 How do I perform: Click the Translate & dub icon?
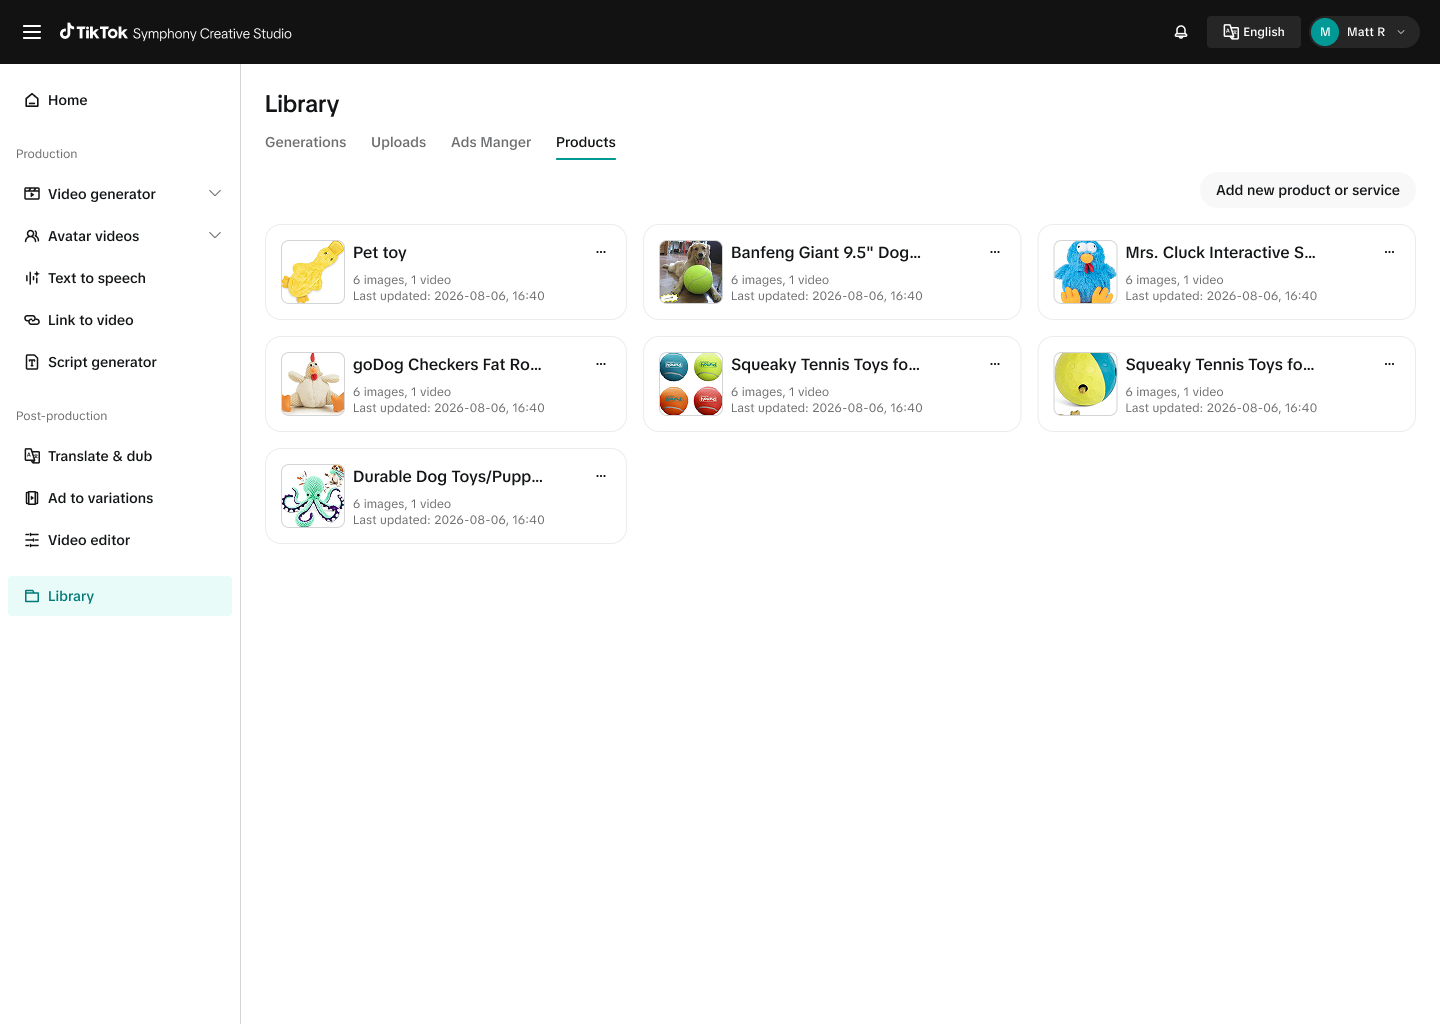pyautogui.click(x=32, y=456)
